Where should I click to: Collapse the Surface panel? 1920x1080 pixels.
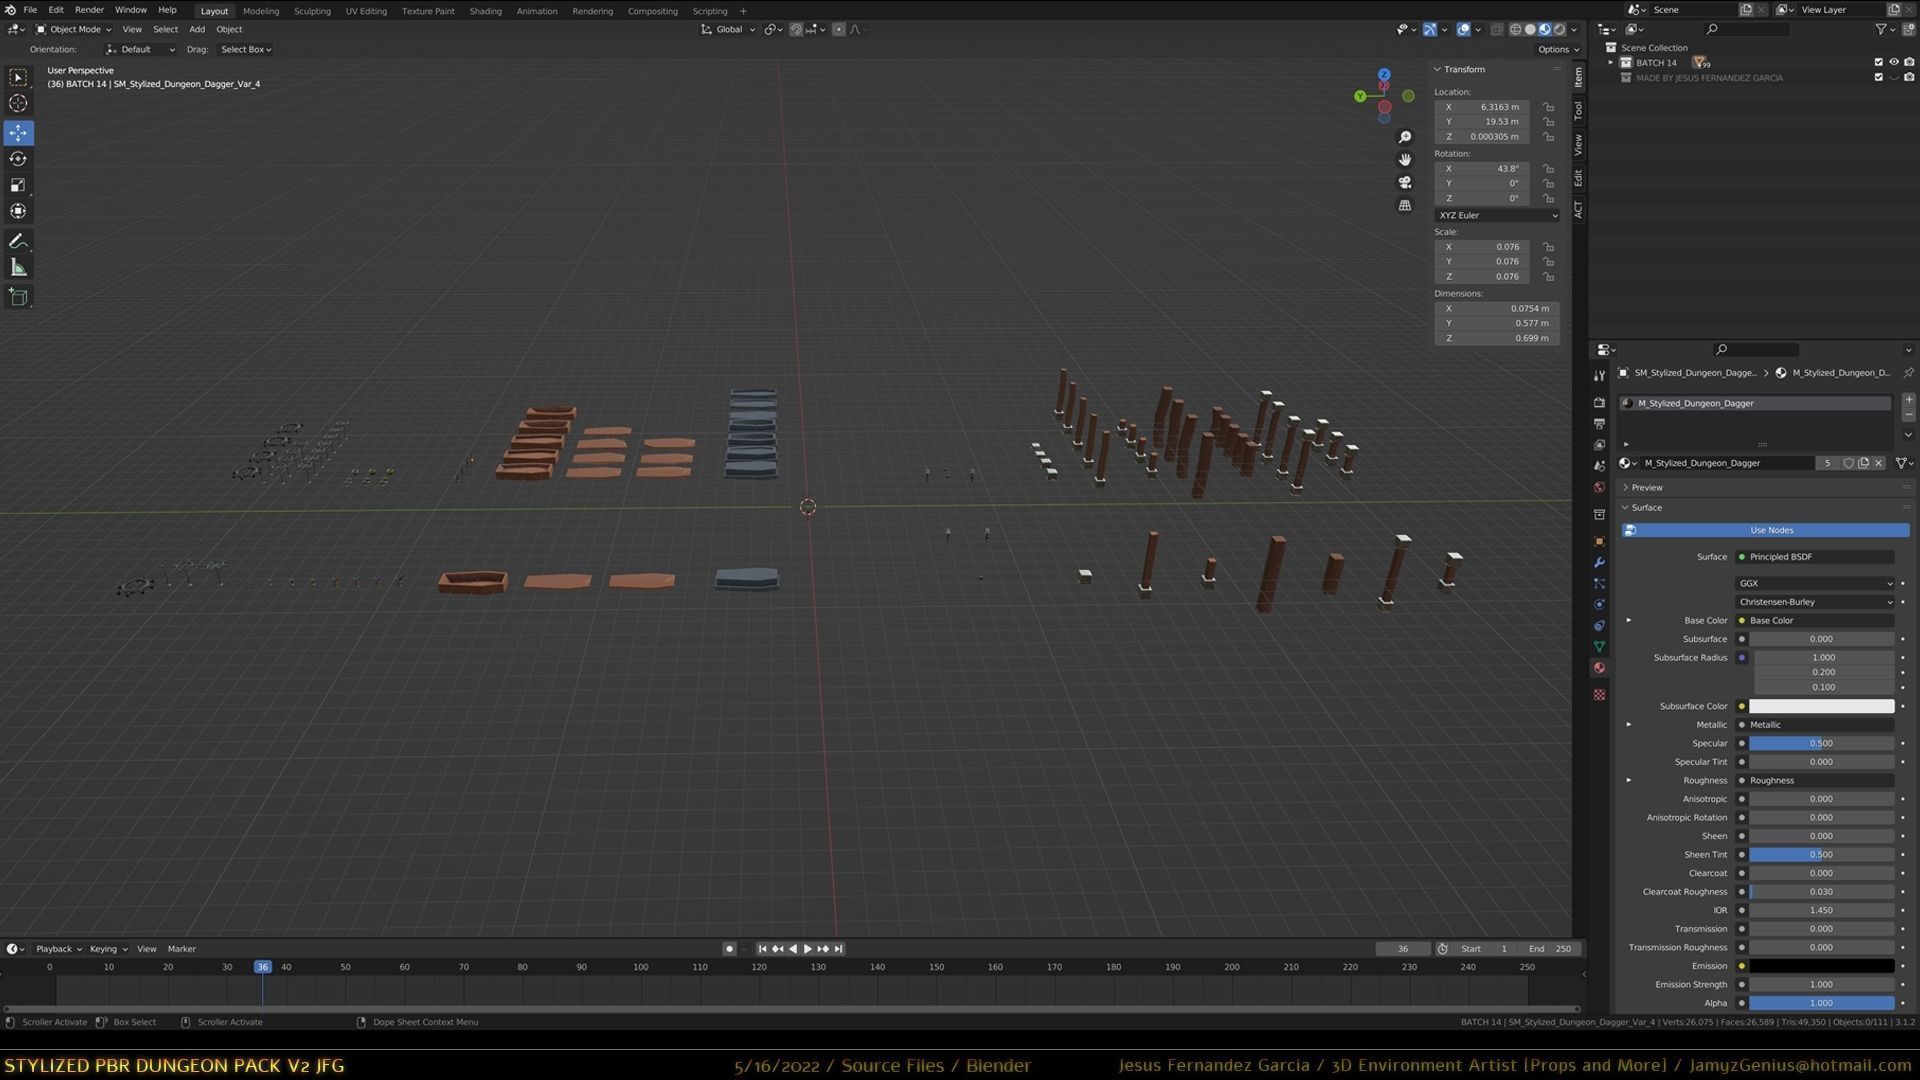click(x=1646, y=508)
